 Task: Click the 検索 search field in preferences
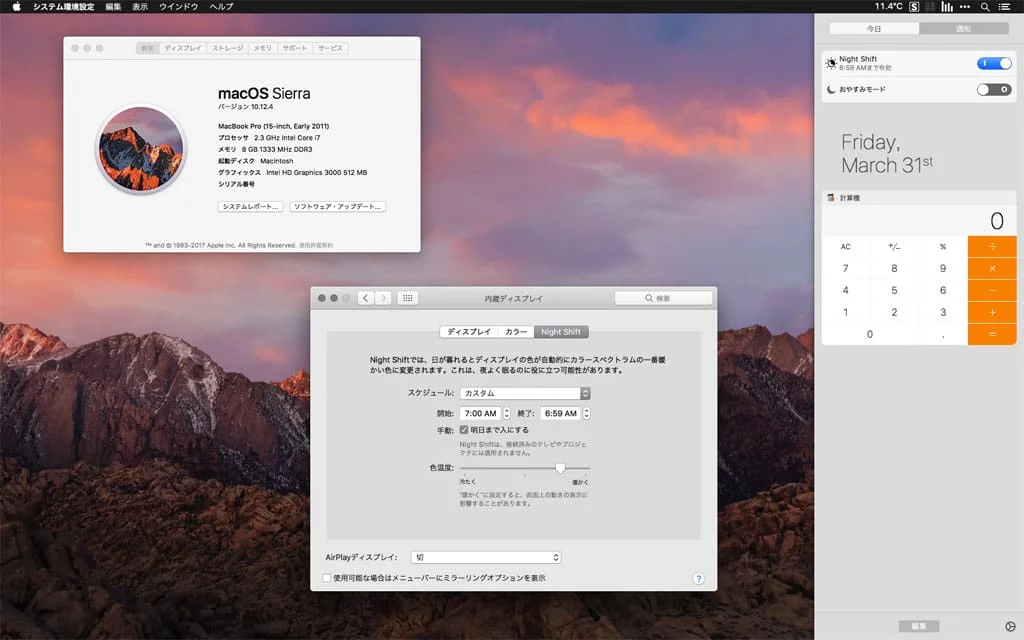(664, 298)
